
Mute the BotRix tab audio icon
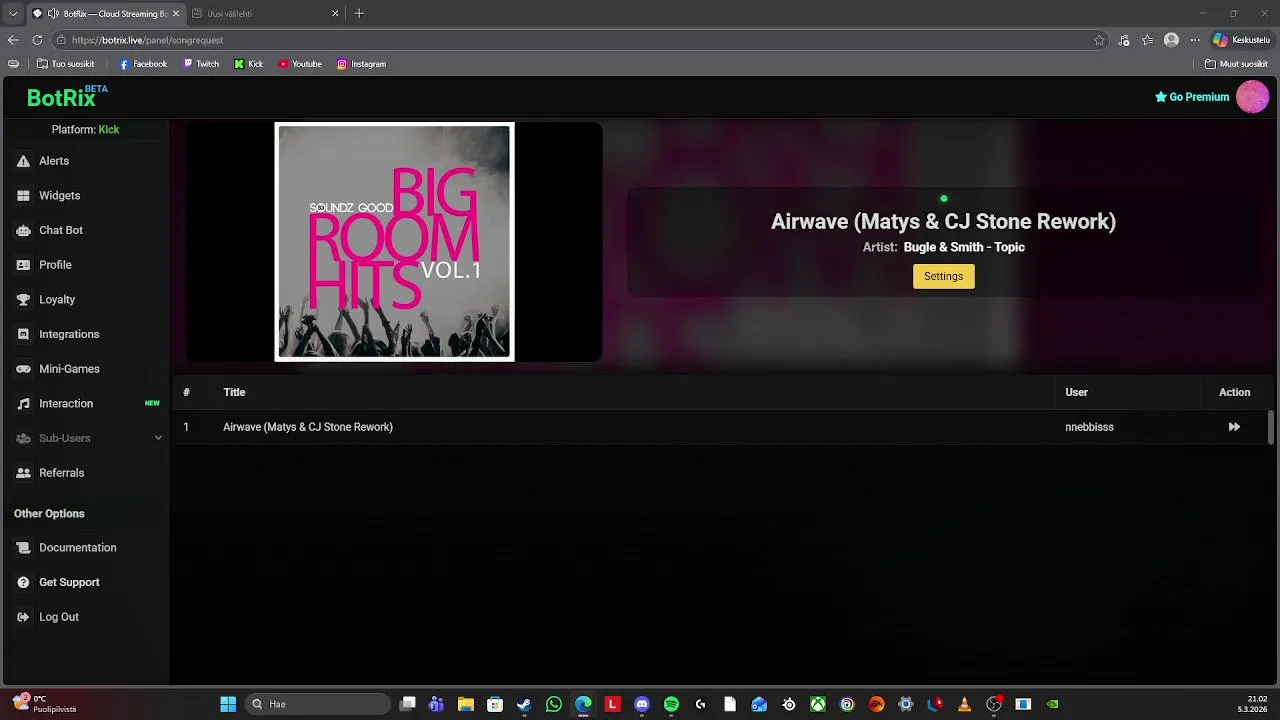(53, 14)
